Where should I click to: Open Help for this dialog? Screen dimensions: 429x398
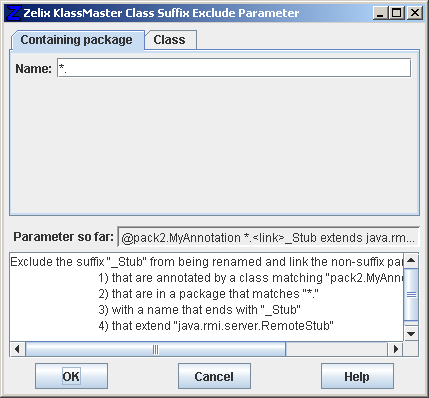pyautogui.click(x=357, y=376)
